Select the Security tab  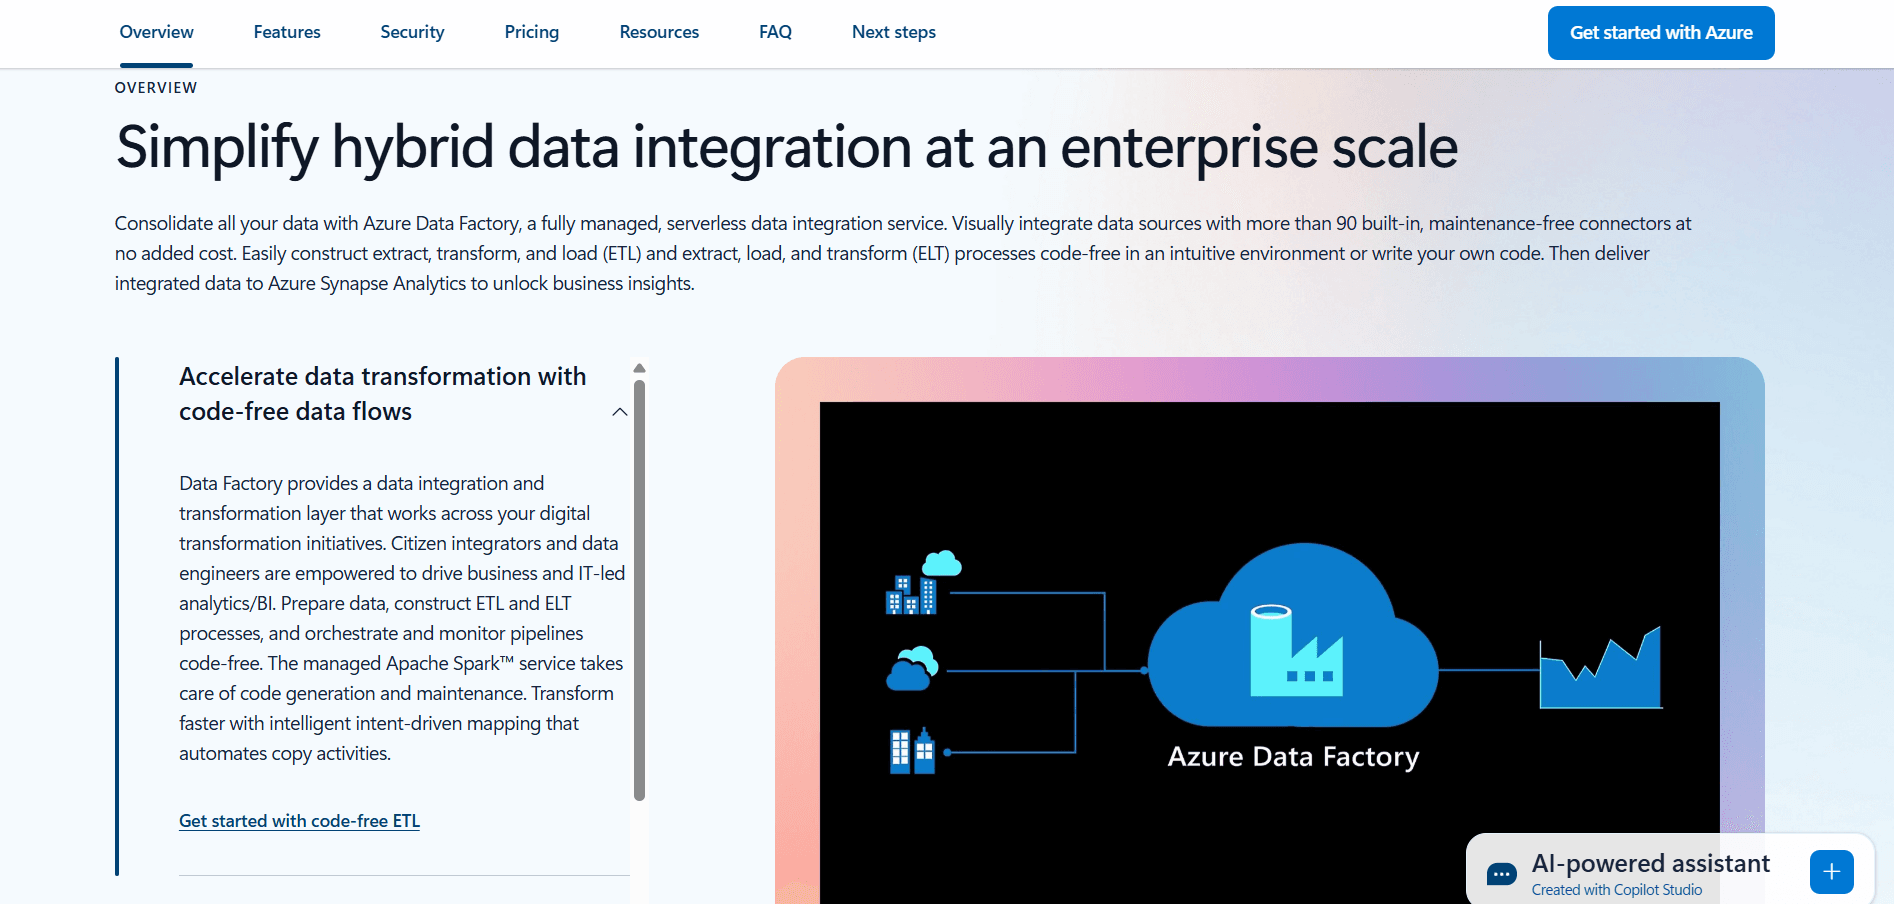point(412,32)
